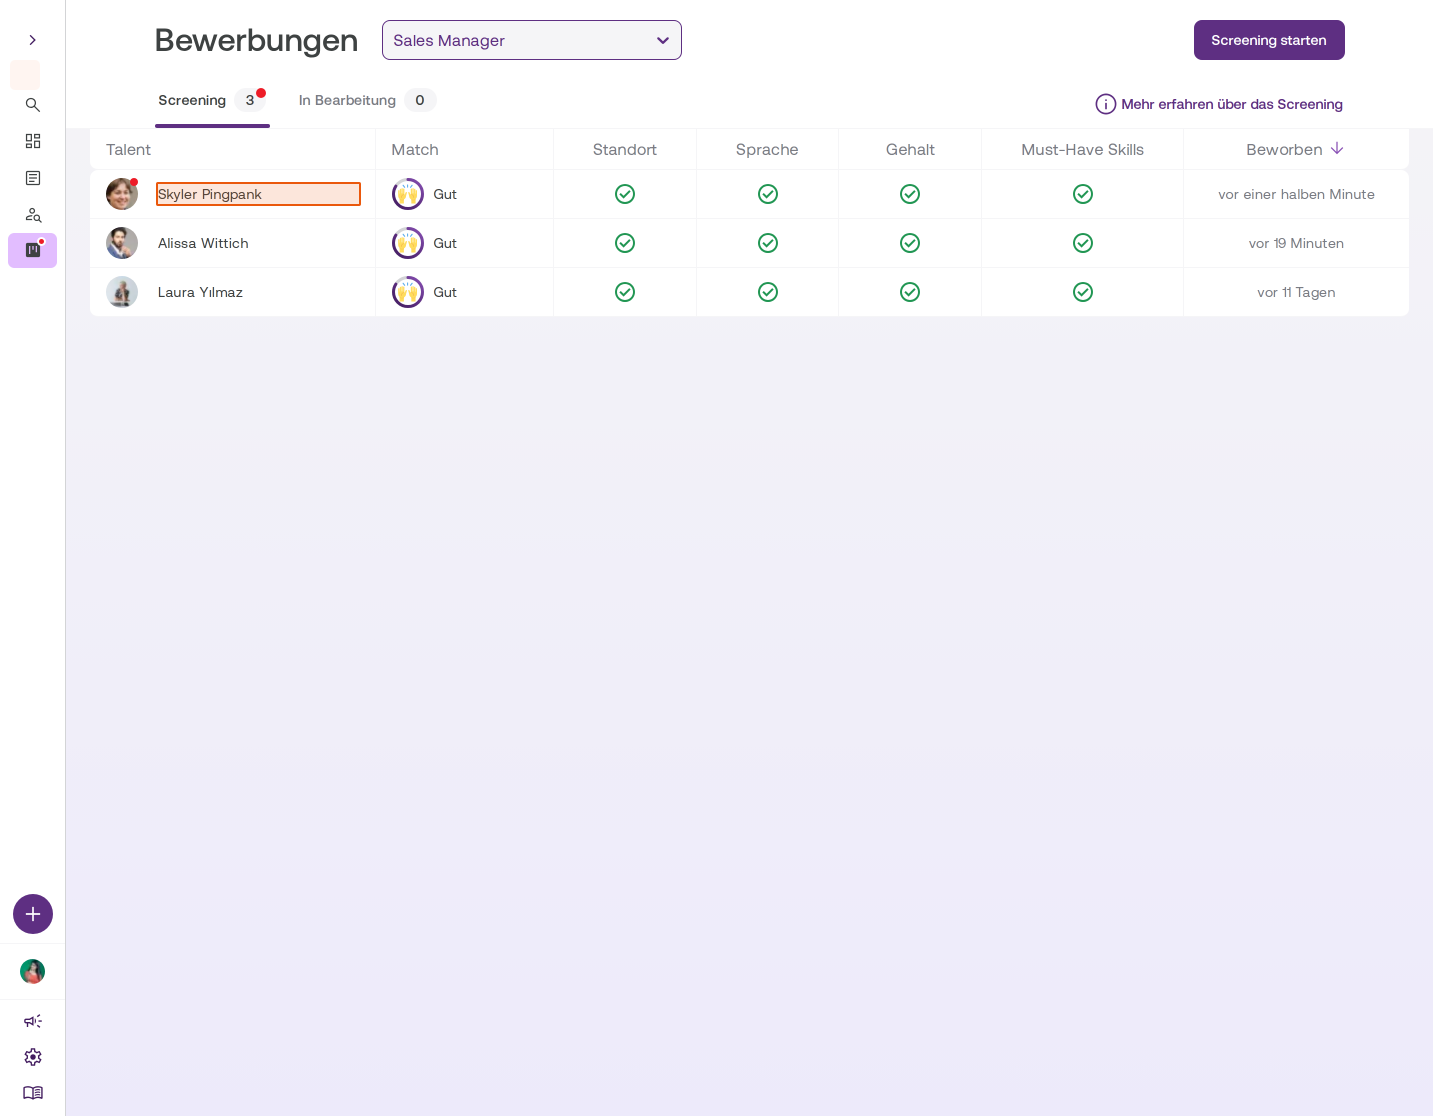Open the dashboard grid icon in the sidebar
The height and width of the screenshot is (1116, 1433).
[33, 141]
